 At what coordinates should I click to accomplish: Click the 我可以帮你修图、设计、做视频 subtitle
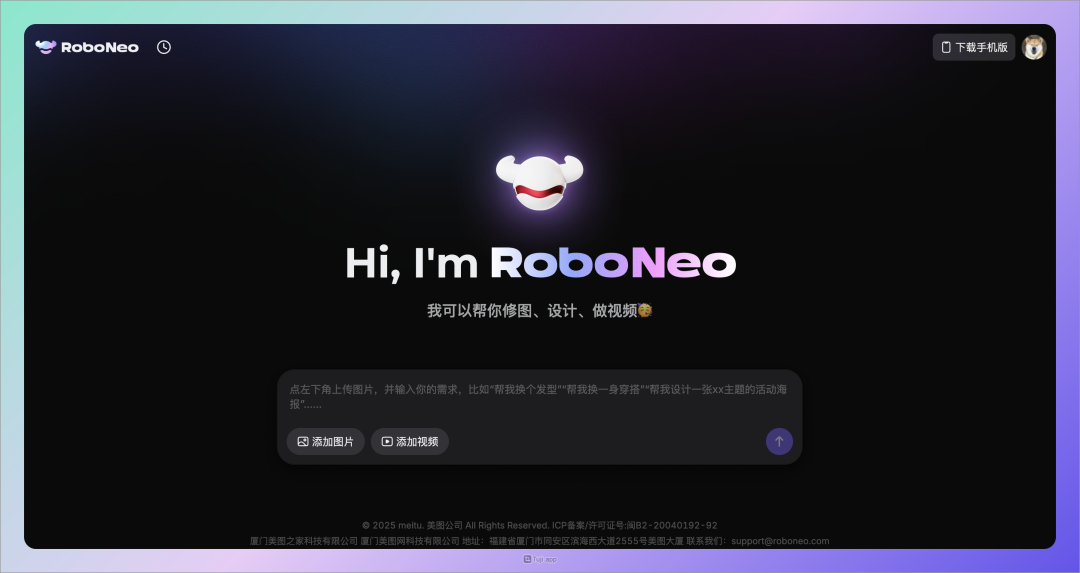pos(539,311)
